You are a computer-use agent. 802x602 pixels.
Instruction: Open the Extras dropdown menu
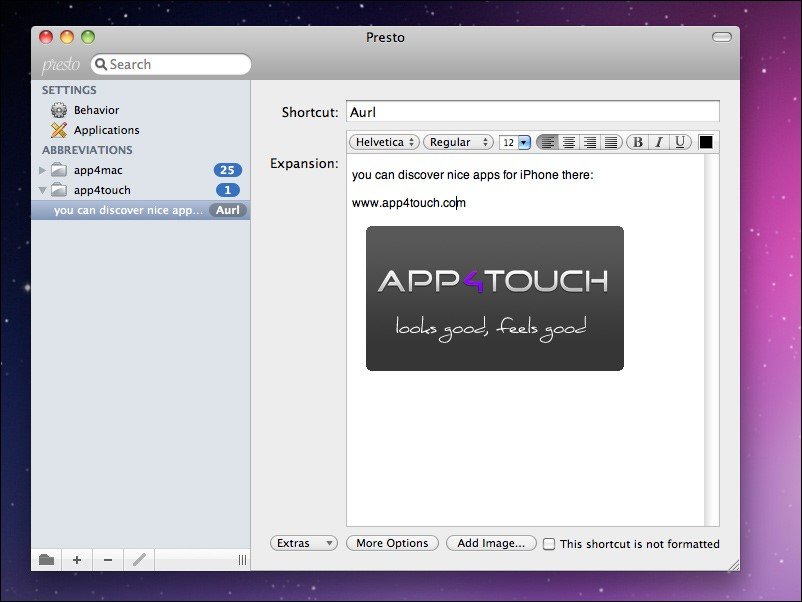304,543
